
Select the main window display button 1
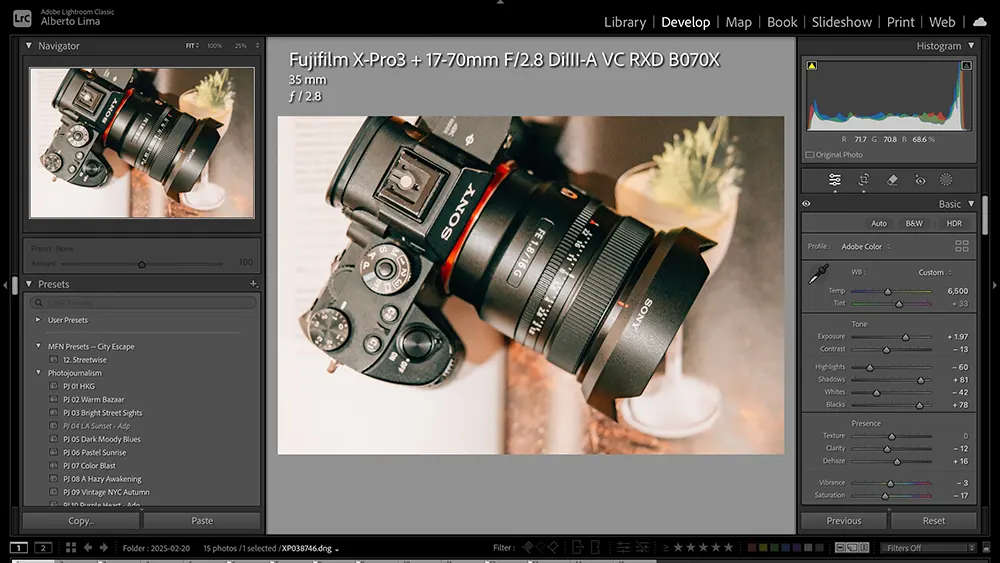pos(18,548)
